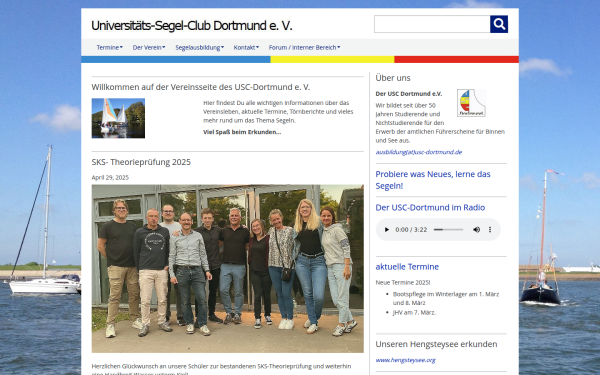Click the 'April 29, 2025' post date
Viewport: 600px width, 375px height.
[110, 178]
